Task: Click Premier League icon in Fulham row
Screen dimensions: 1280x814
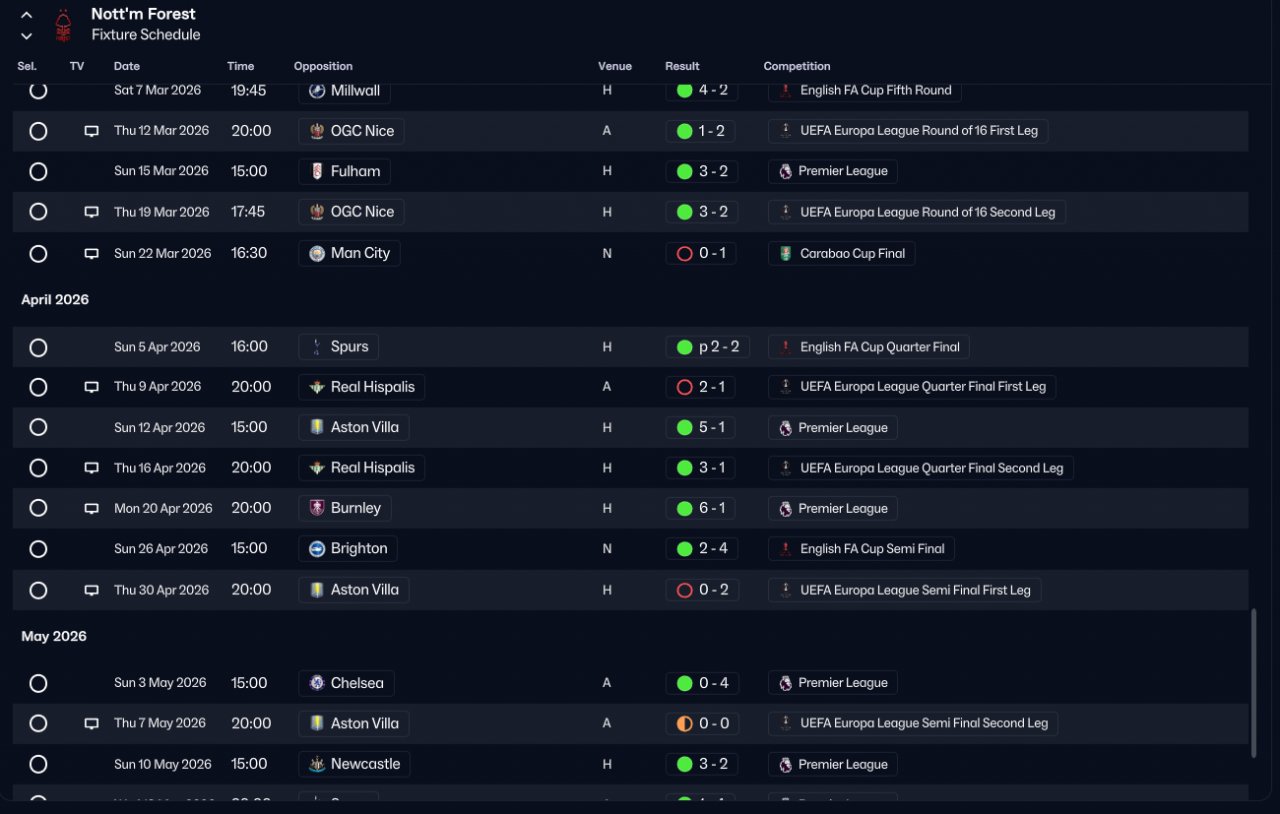Action: 785,171
